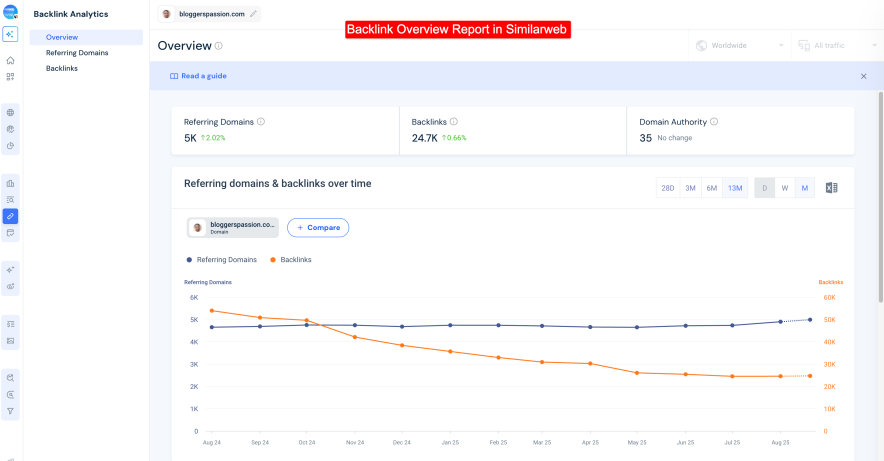884x461 pixels.
Task: Click the 5K referring domains value
Action: pos(191,138)
